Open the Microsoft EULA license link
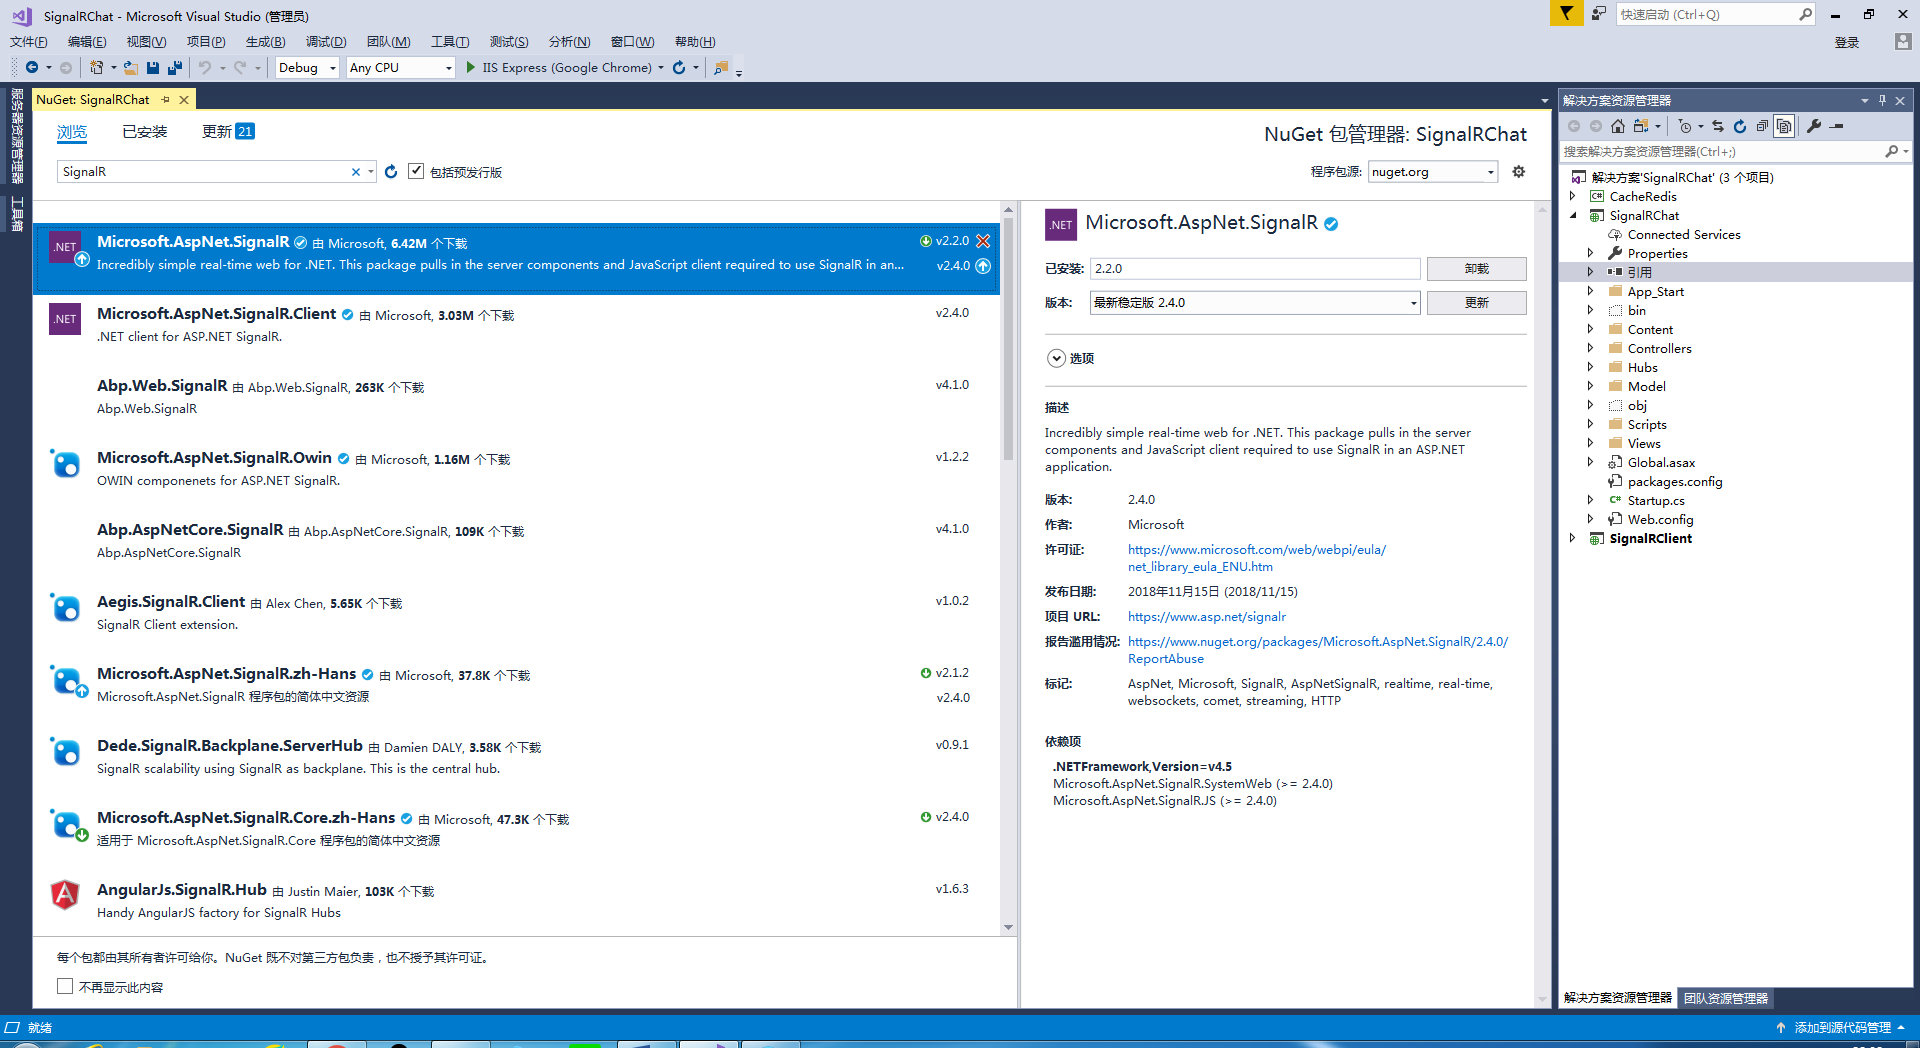1920x1048 pixels. pyautogui.click(x=1257, y=558)
